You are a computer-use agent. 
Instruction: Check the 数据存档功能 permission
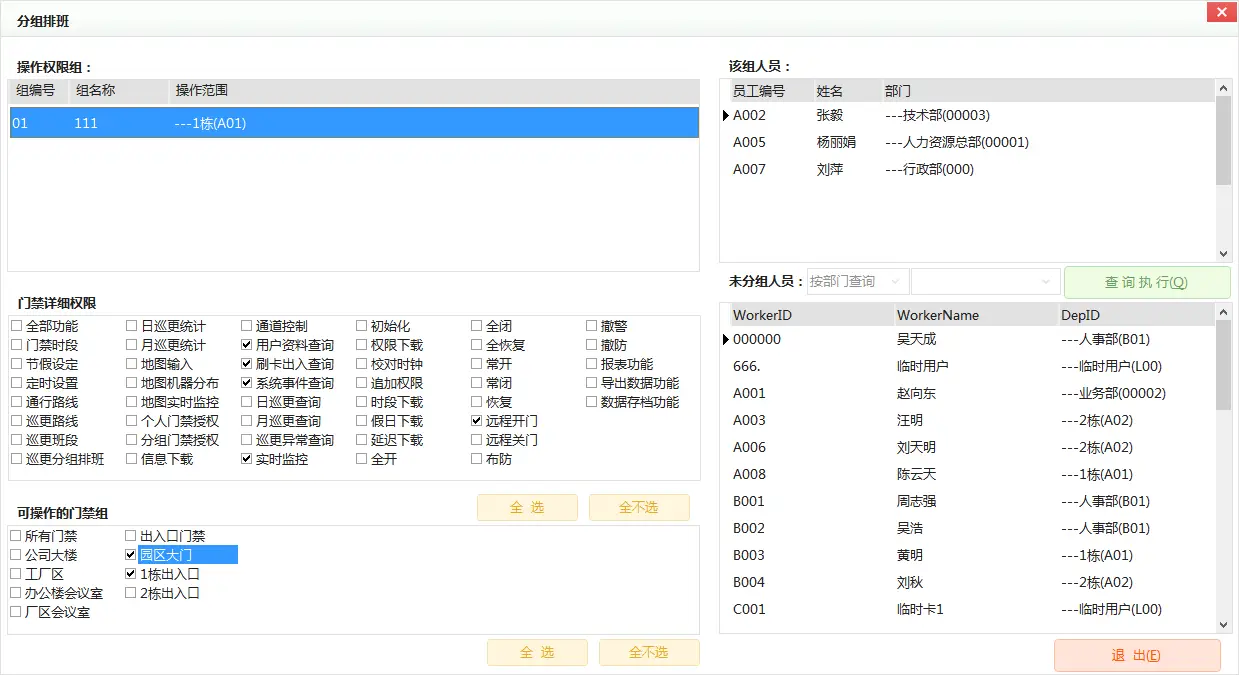coord(591,401)
